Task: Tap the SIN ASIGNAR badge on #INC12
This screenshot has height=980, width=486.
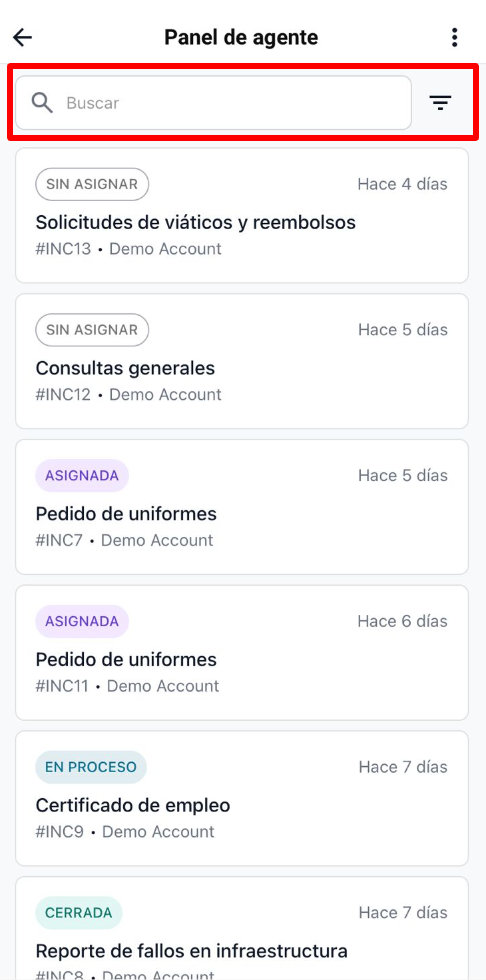Action: 92,330
